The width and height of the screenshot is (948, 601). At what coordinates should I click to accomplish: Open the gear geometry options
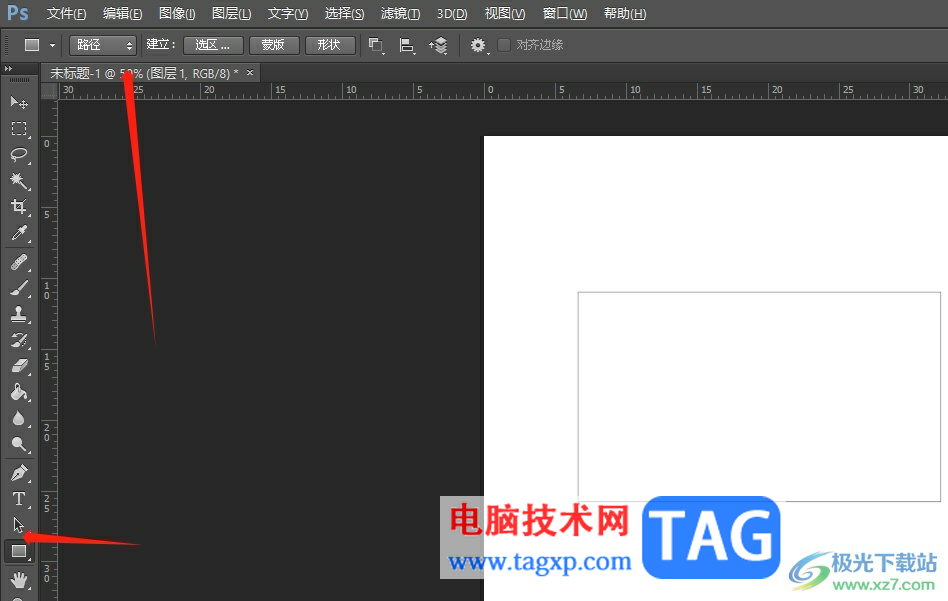click(478, 45)
